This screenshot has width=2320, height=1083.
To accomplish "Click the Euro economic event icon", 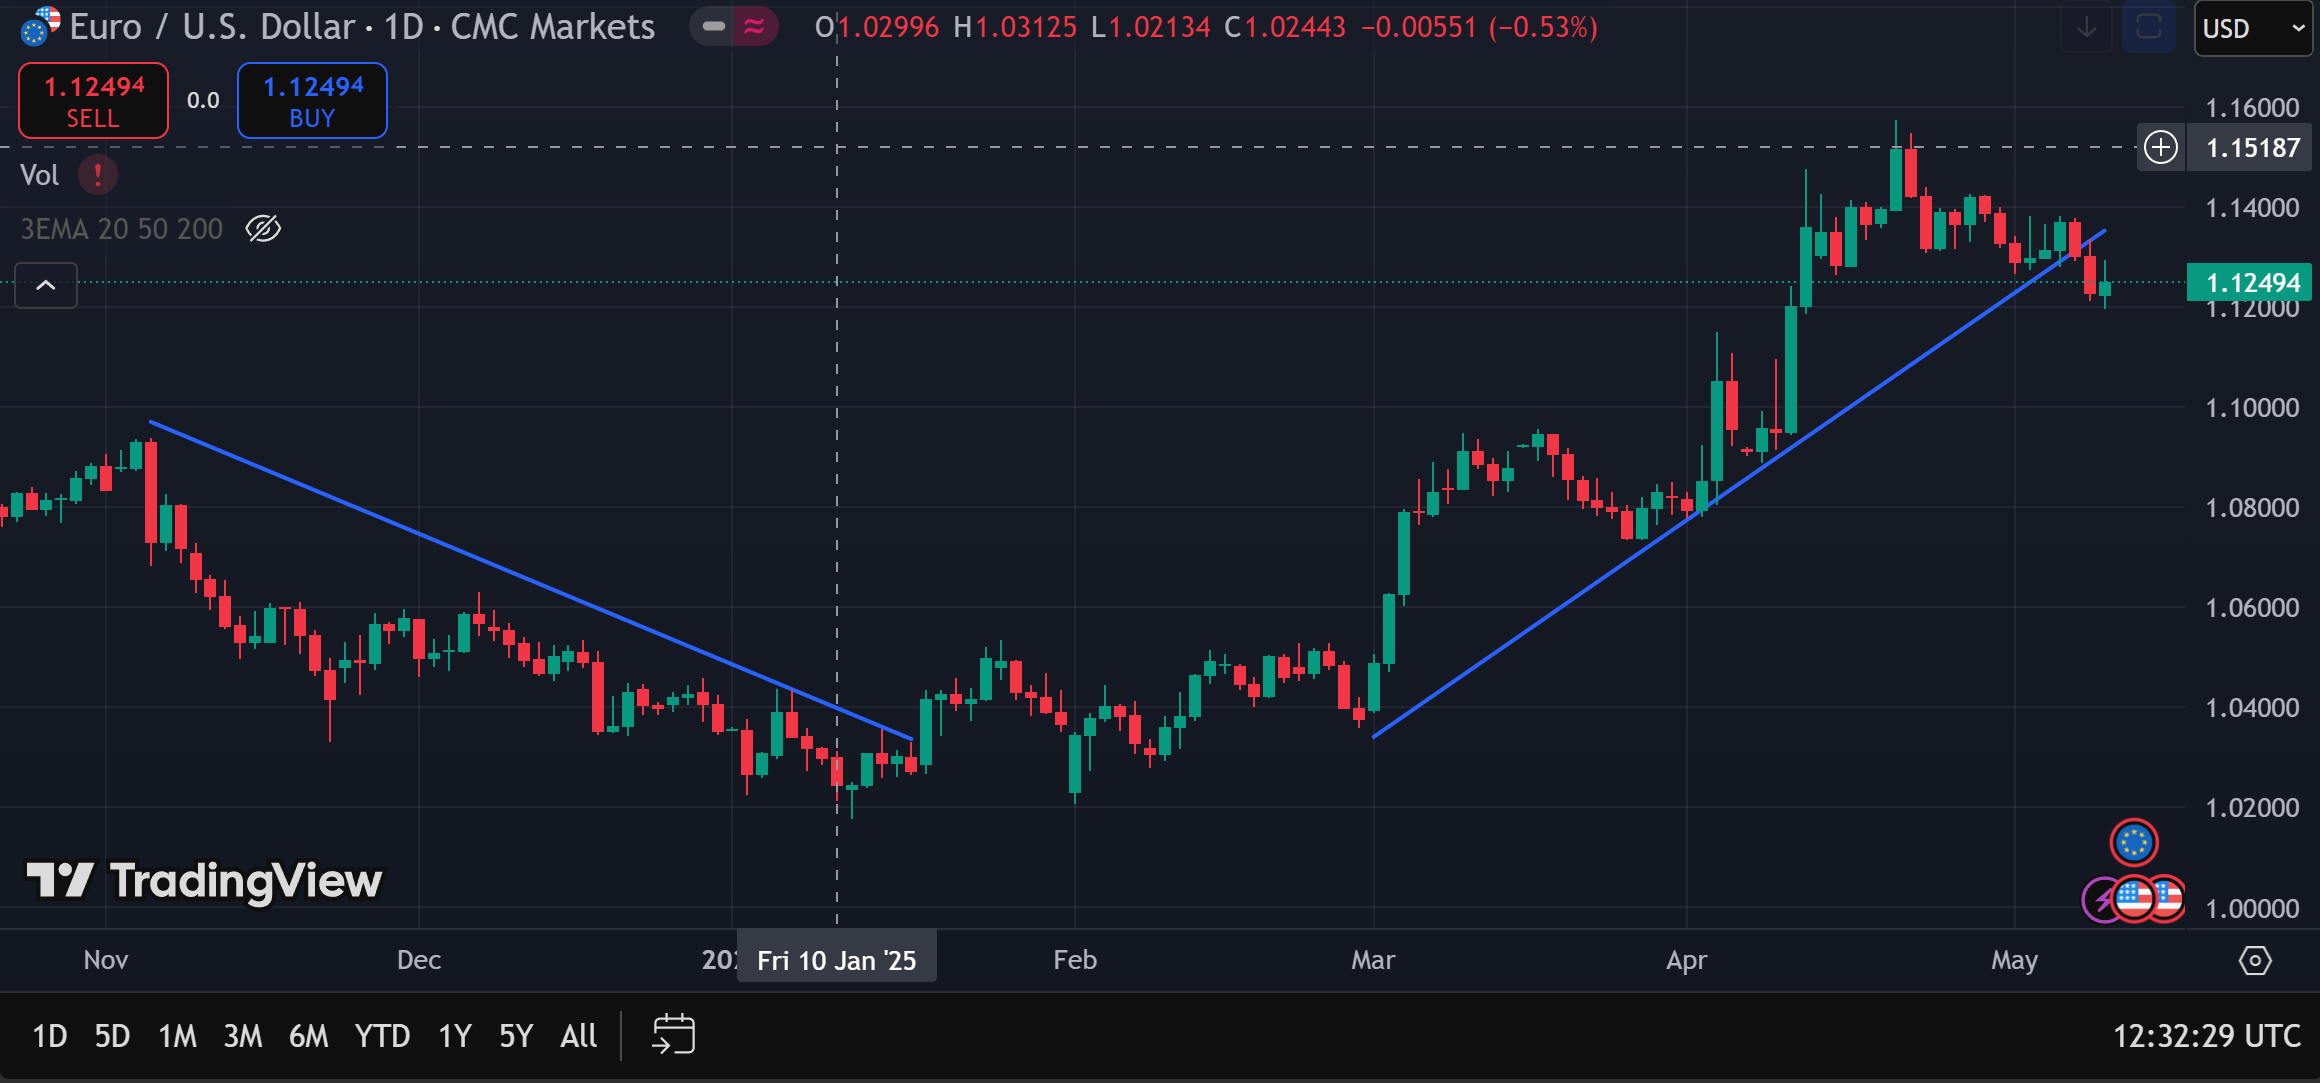I will [2134, 842].
